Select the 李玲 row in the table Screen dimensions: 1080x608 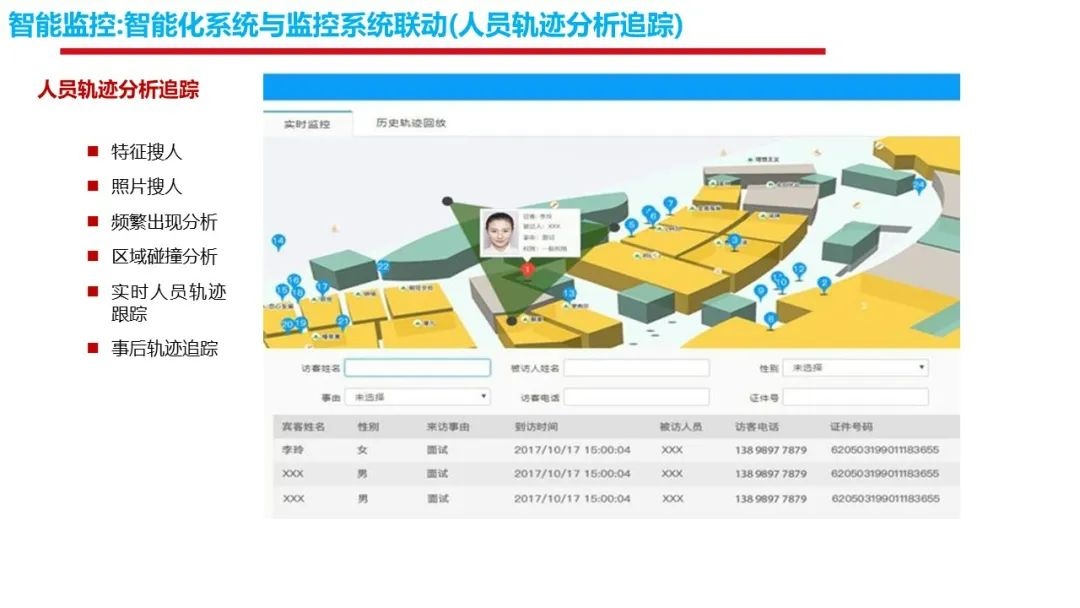click(500, 449)
